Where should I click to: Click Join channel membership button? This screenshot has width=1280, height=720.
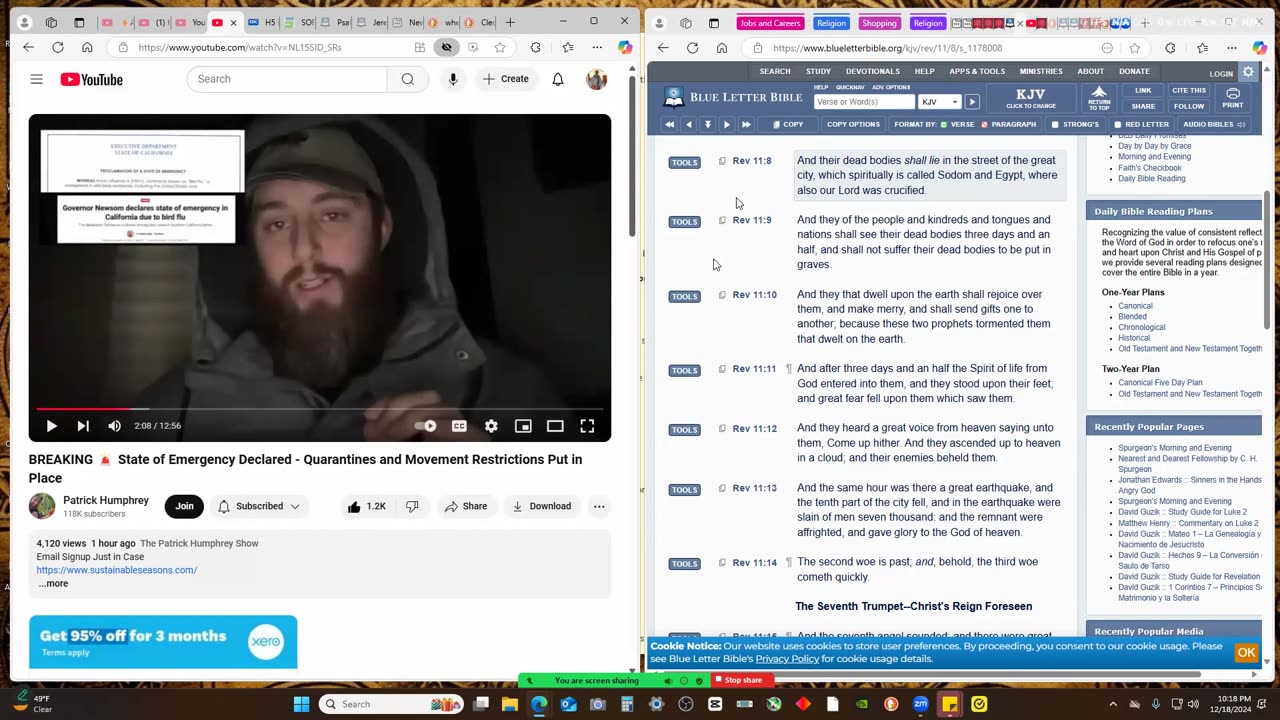[184, 506]
